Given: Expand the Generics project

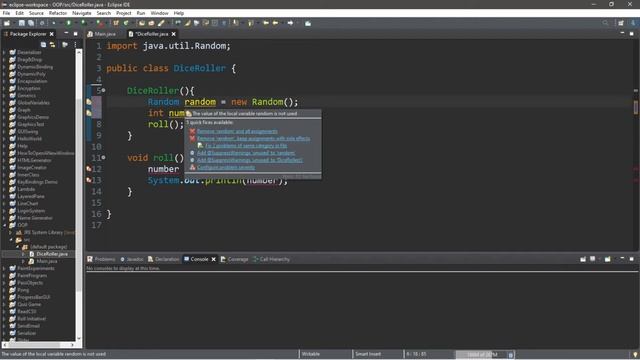Looking at the screenshot, I should (x=4, y=96).
